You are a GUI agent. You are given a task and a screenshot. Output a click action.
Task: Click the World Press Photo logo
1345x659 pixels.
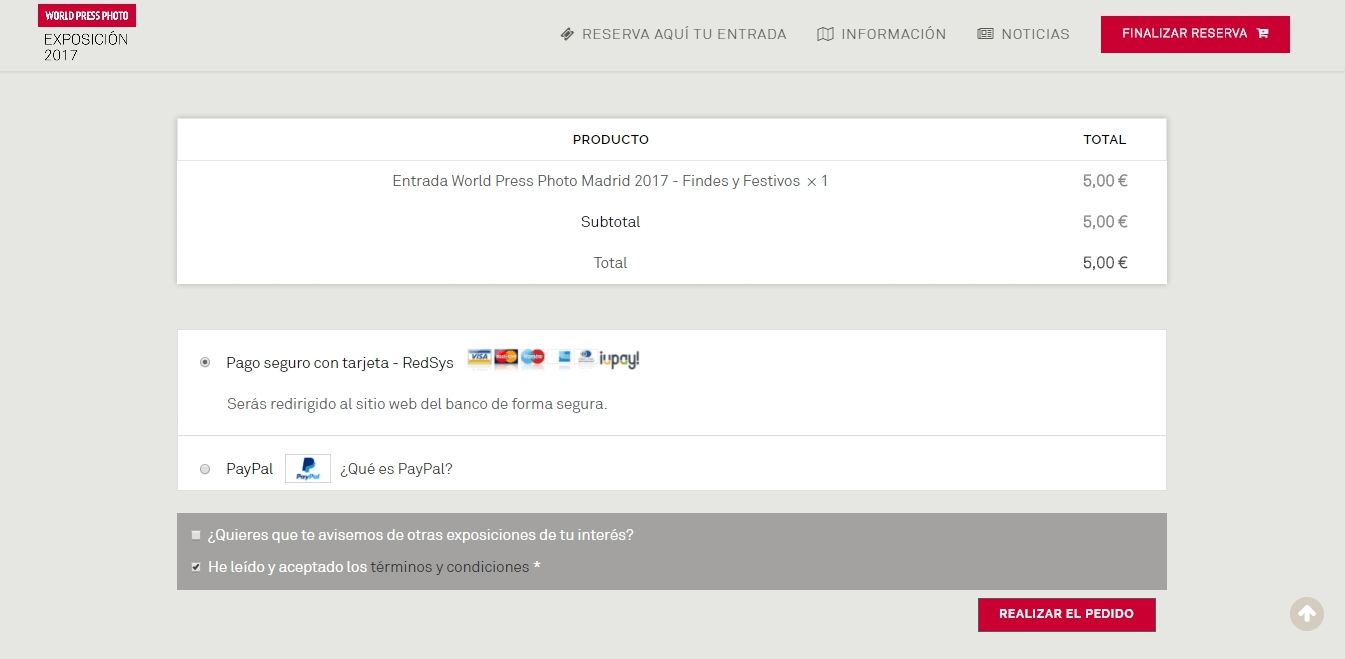pos(87,15)
